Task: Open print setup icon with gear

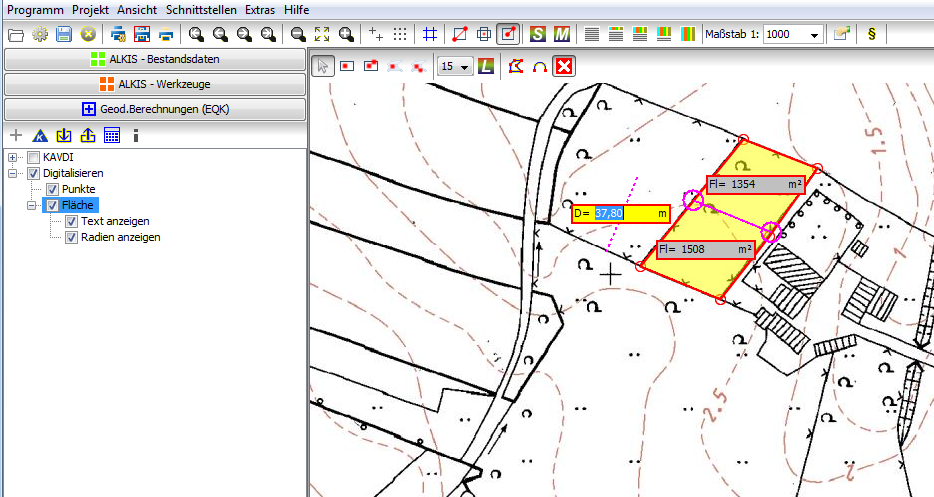Action: 118,35
